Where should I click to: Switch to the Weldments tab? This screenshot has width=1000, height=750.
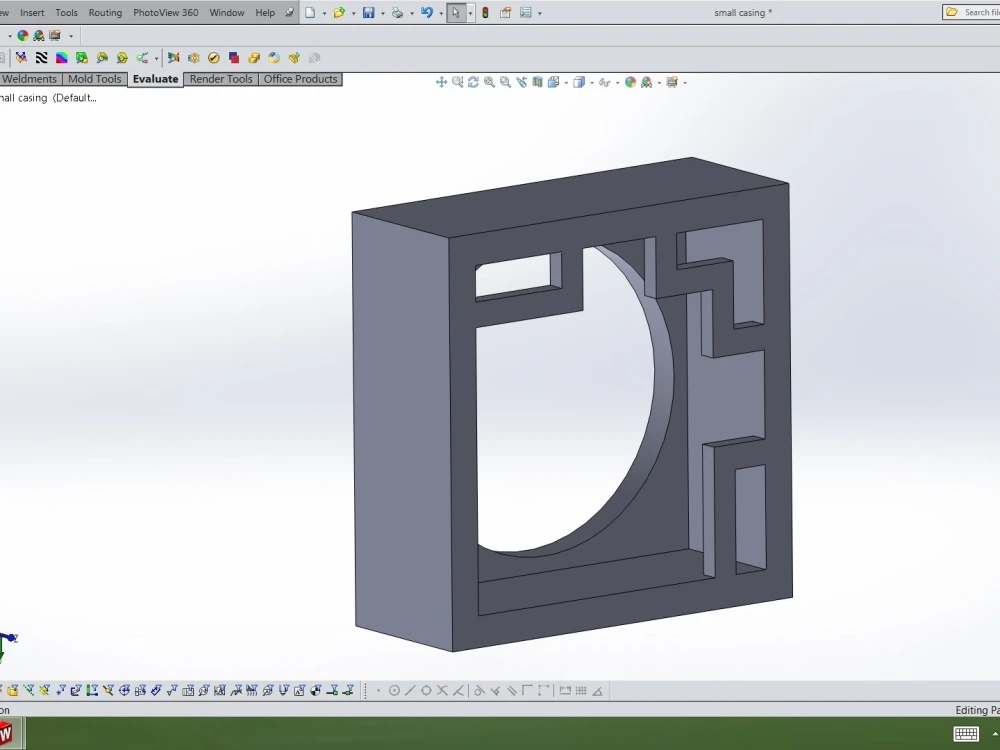tap(30, 79)
